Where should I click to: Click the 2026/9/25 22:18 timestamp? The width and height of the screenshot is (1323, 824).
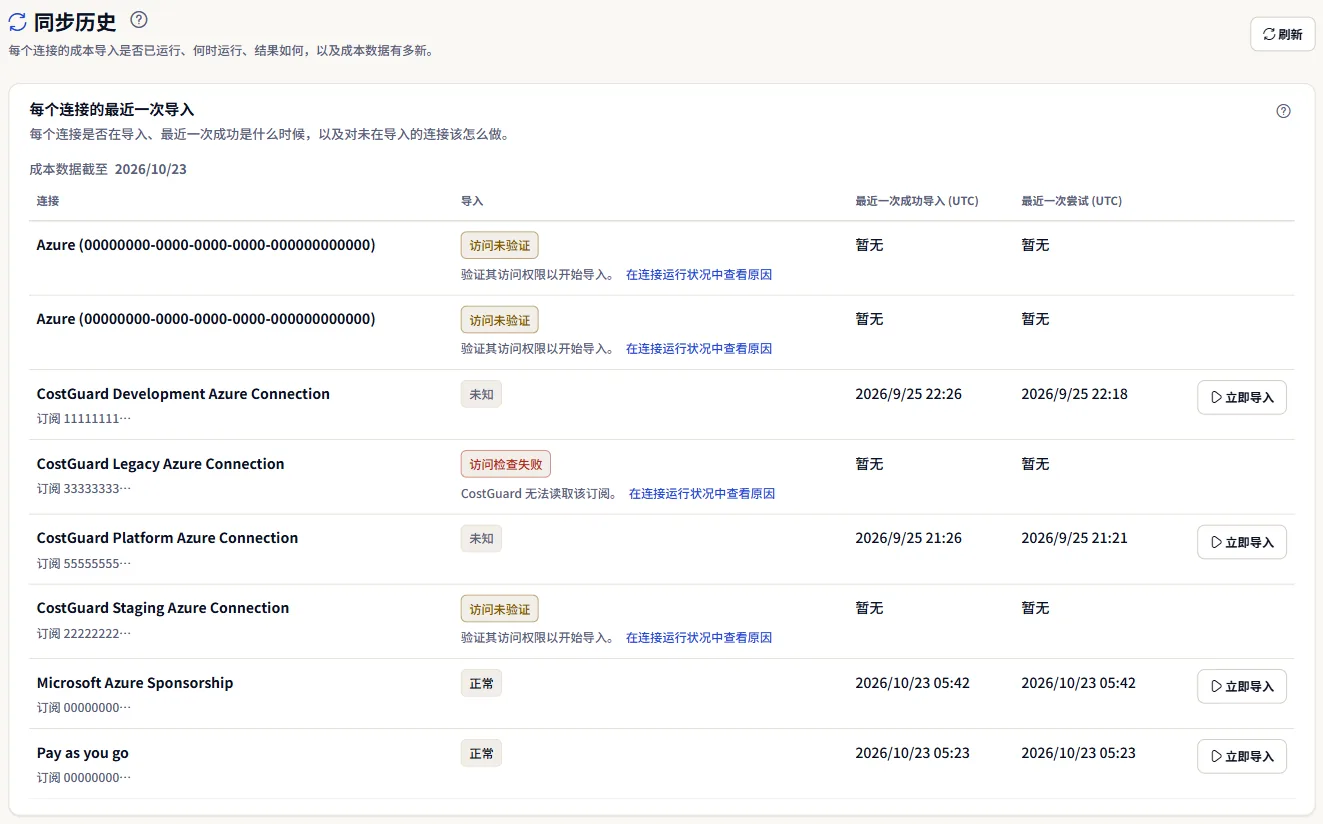click(1074, 394)
